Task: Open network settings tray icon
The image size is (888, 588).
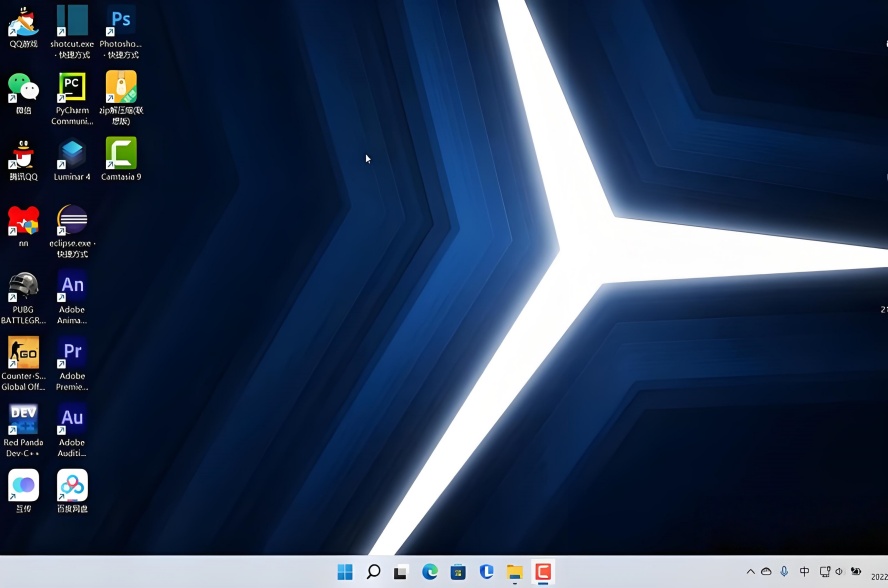Action: 825,572
